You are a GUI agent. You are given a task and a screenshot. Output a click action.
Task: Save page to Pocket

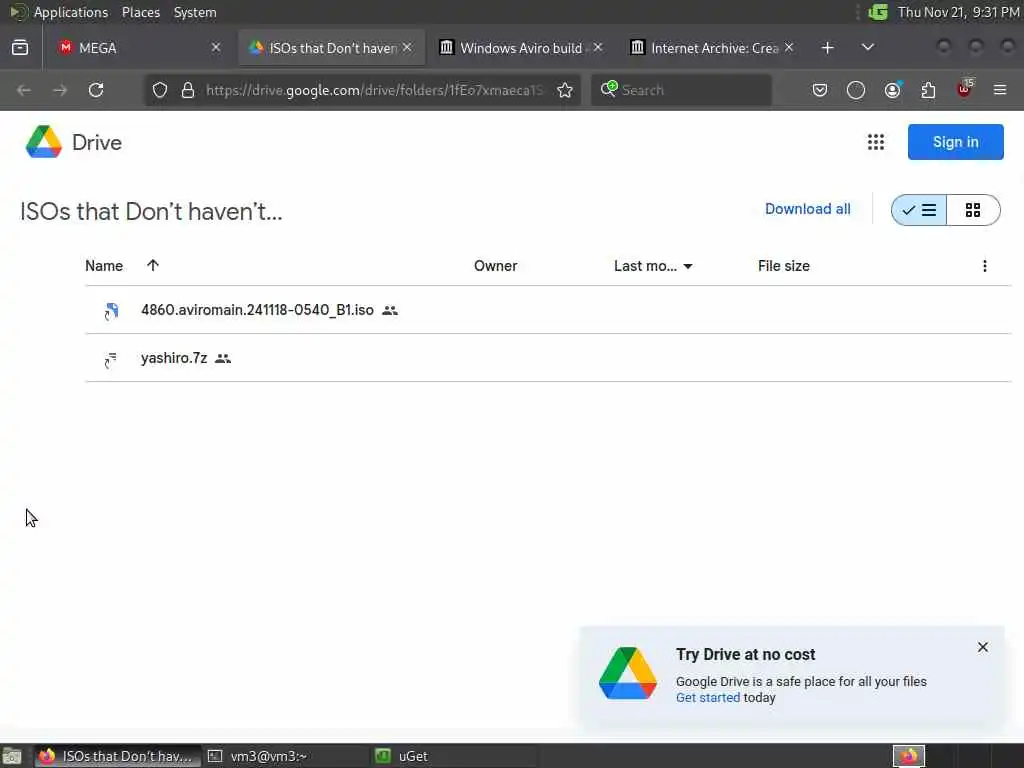820,90
